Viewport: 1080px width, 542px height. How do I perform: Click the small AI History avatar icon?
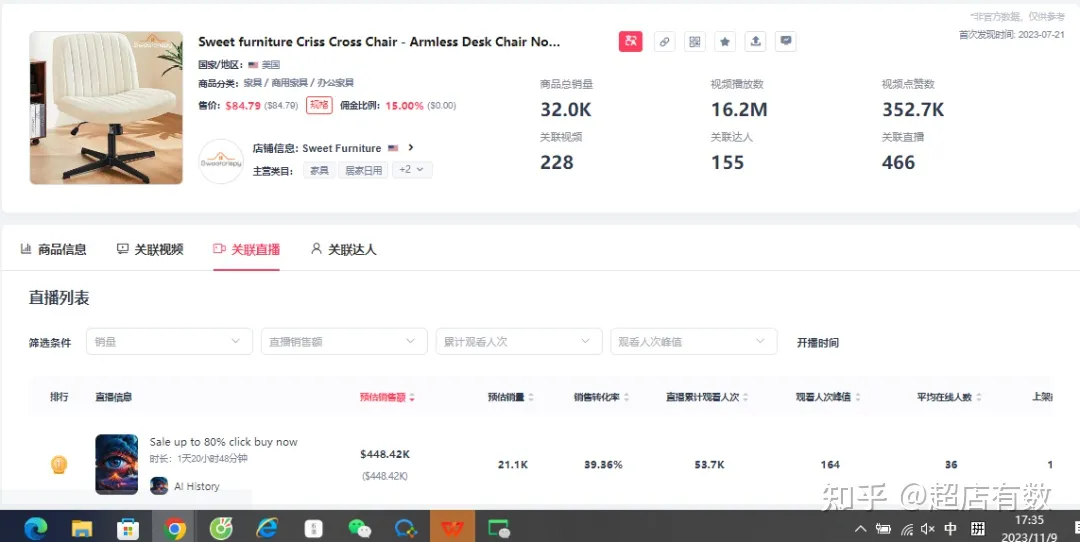[159, 486]
